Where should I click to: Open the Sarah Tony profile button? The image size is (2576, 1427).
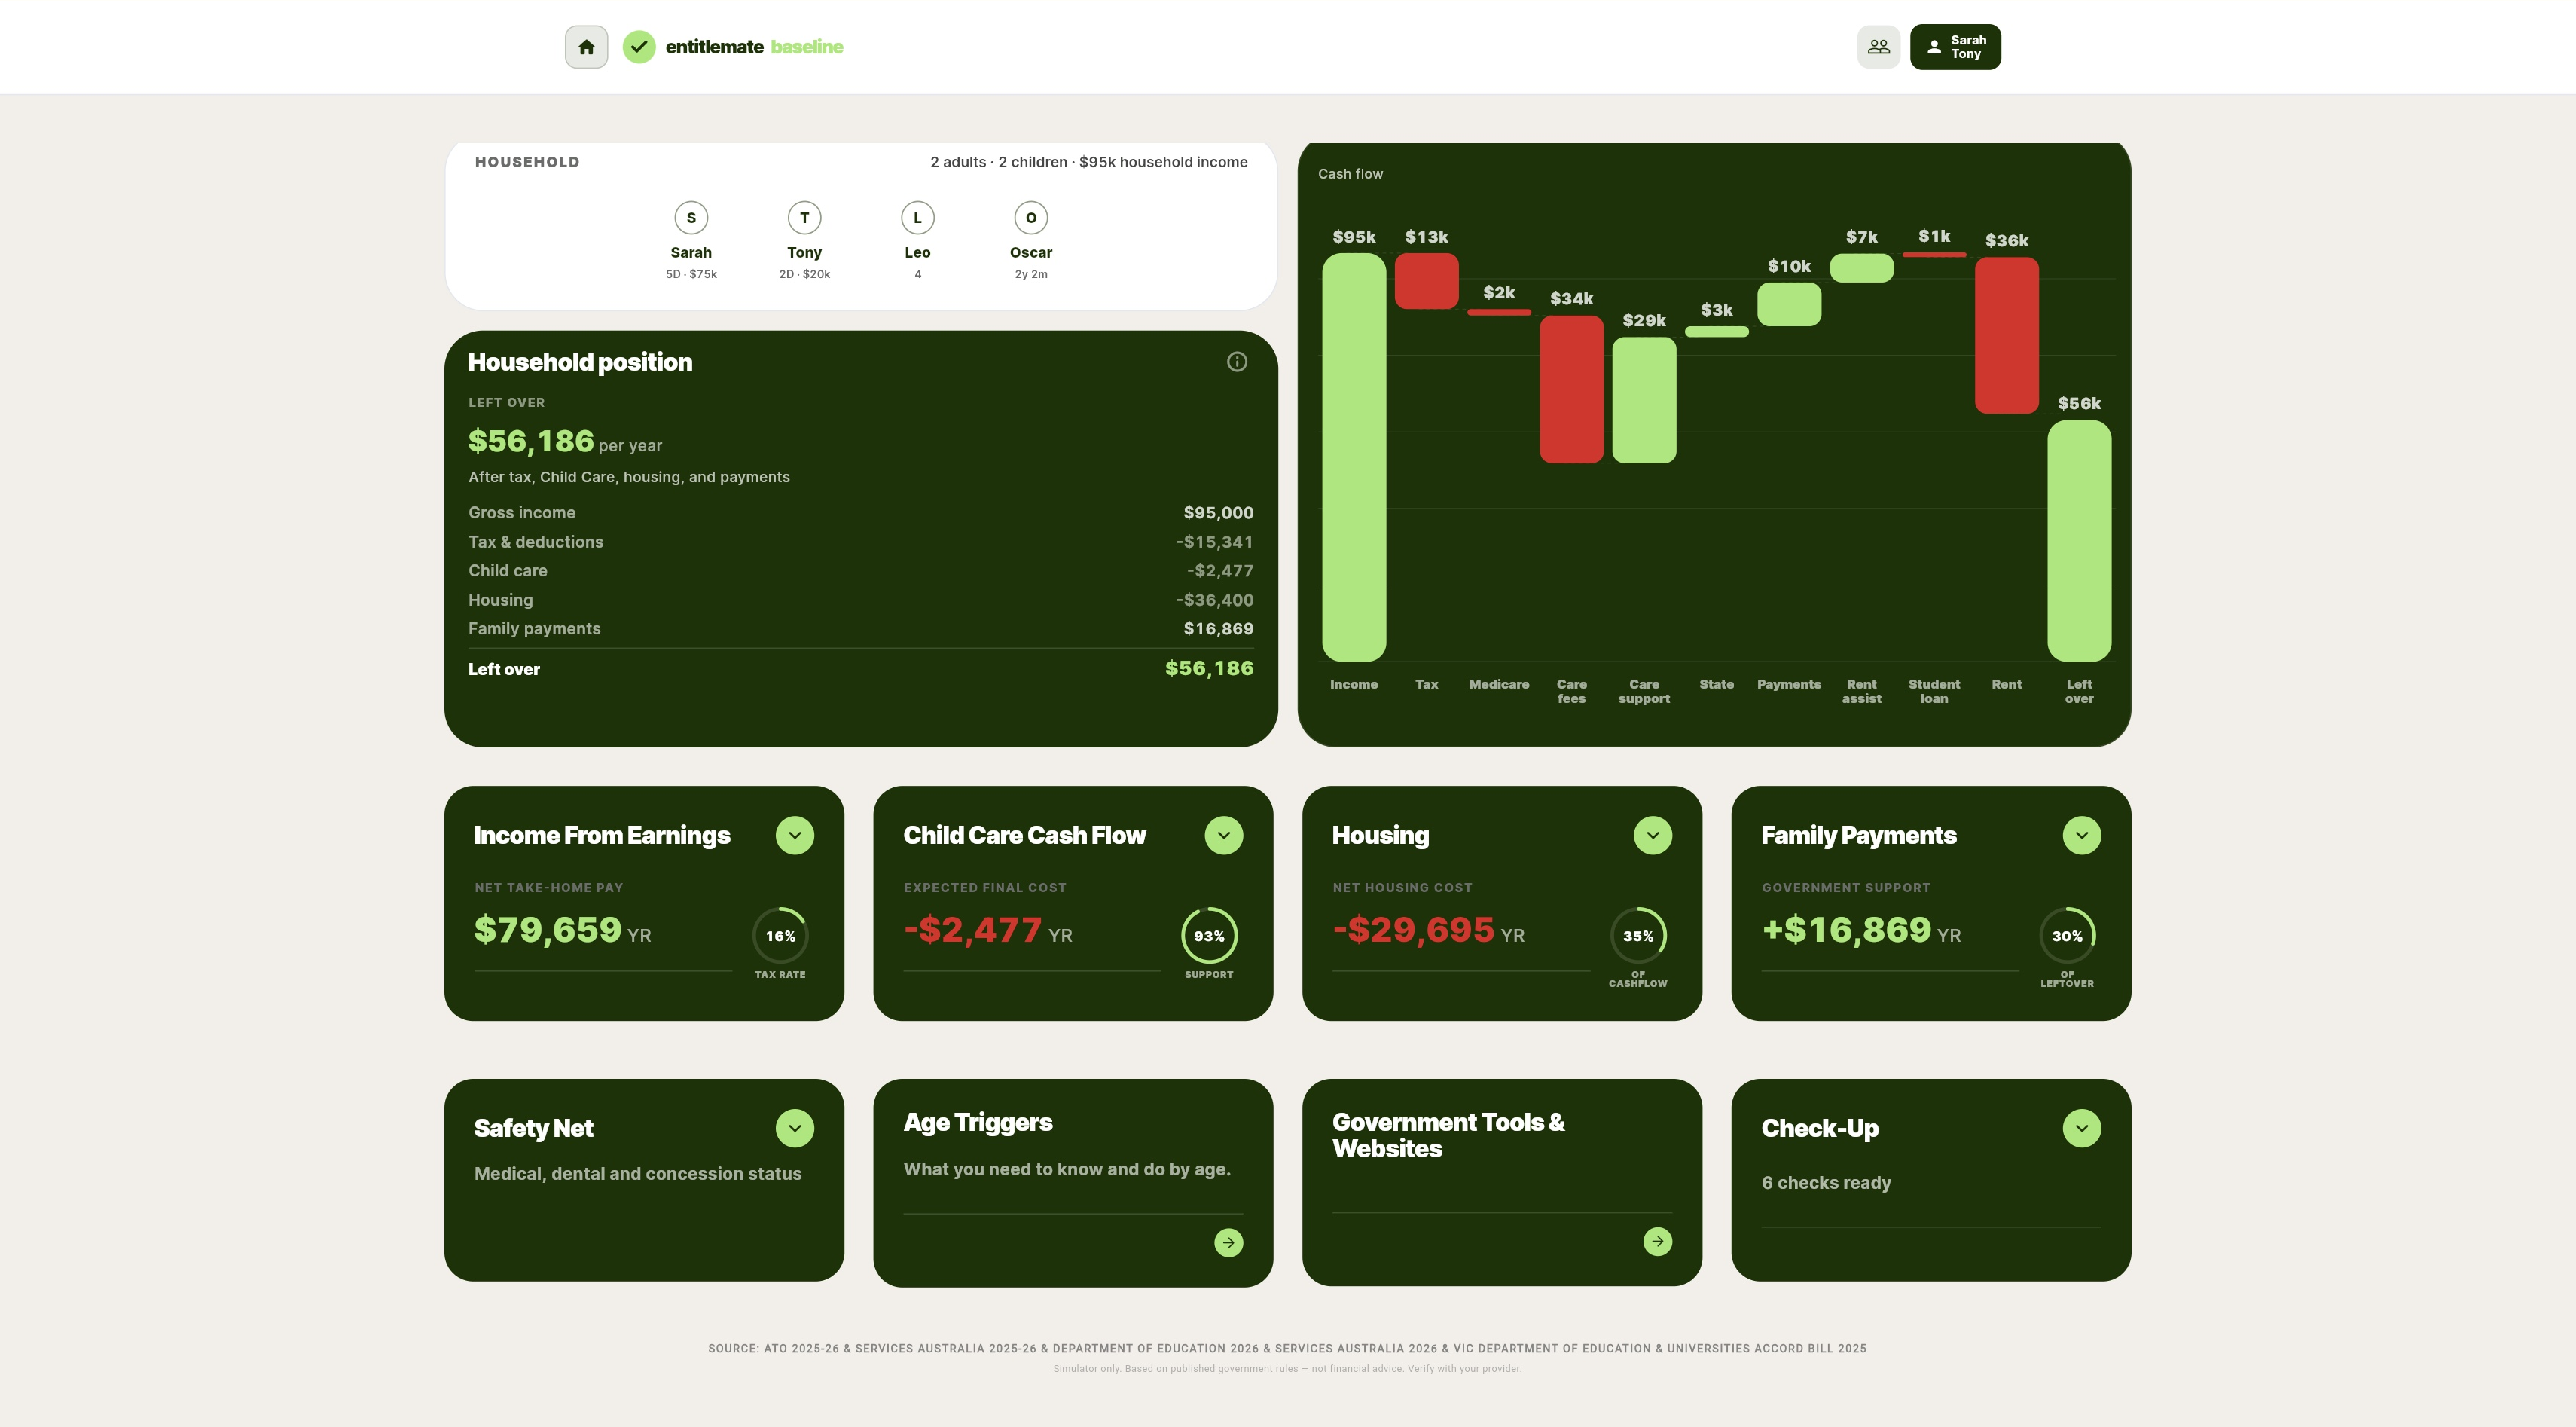pyautogui.click(x=1955, y=47)
